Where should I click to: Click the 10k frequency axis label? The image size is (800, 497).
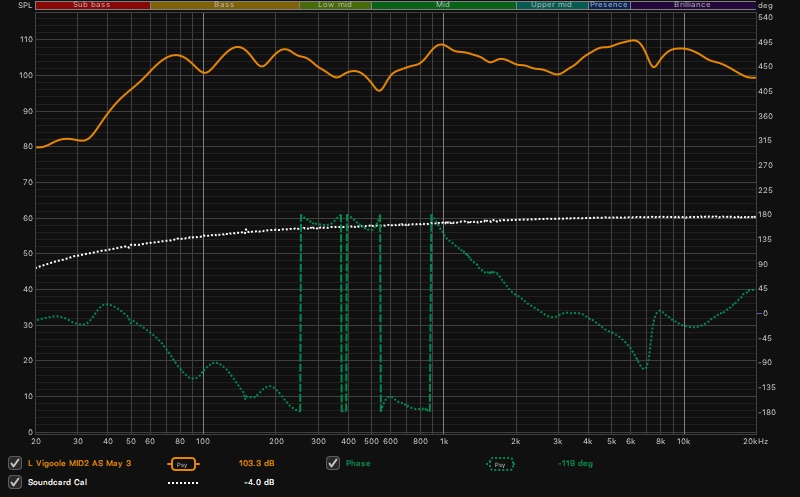tap(684, 441)
